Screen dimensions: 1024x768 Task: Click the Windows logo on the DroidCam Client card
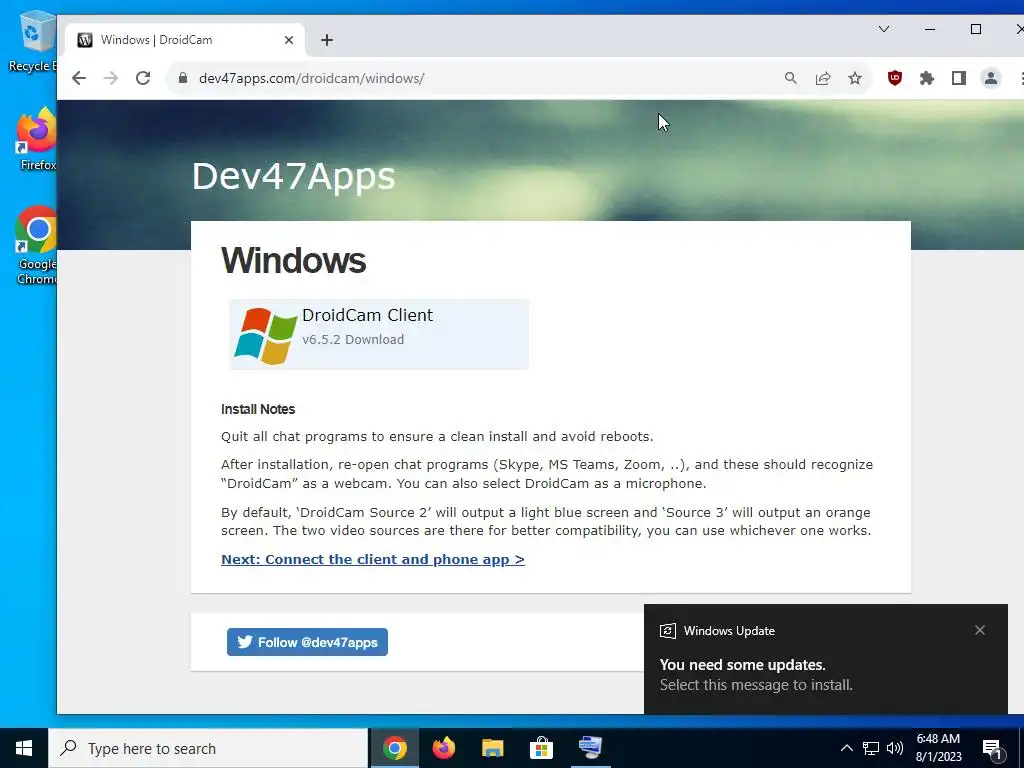tap(266, 336)
